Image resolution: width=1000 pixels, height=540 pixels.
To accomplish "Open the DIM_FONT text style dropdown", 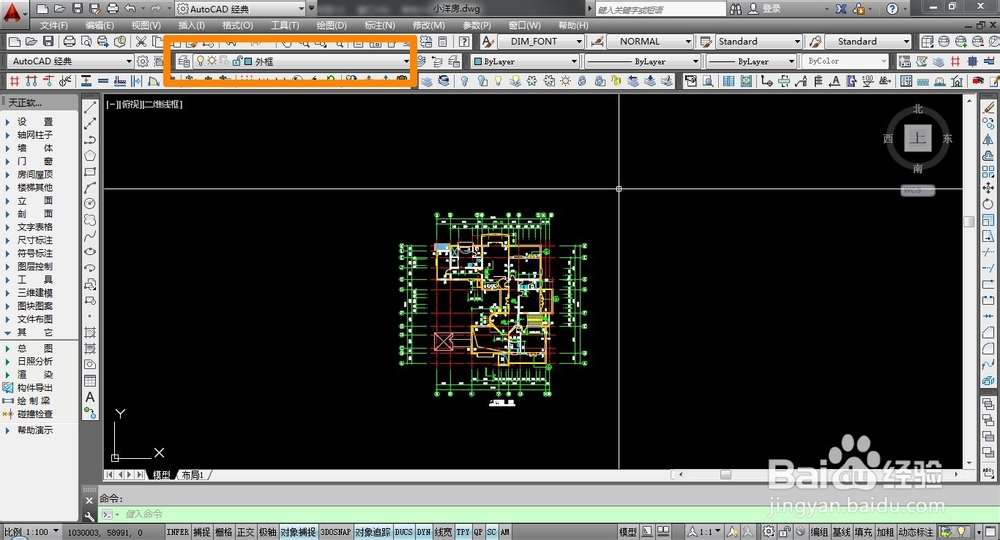I will coord(579,41).
